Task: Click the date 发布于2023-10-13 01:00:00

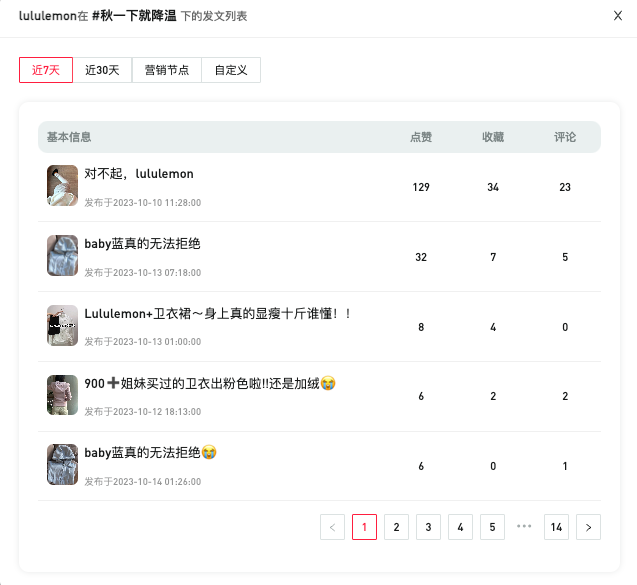Action: 143,342
